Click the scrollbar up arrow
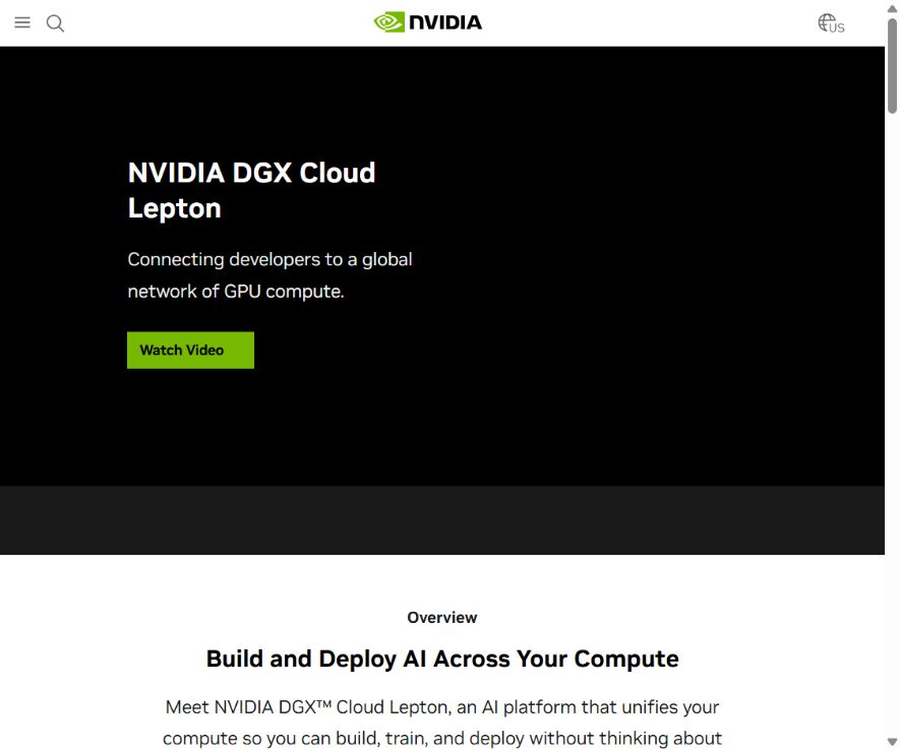Screen dimensions: 900x750 coord(892,9)
